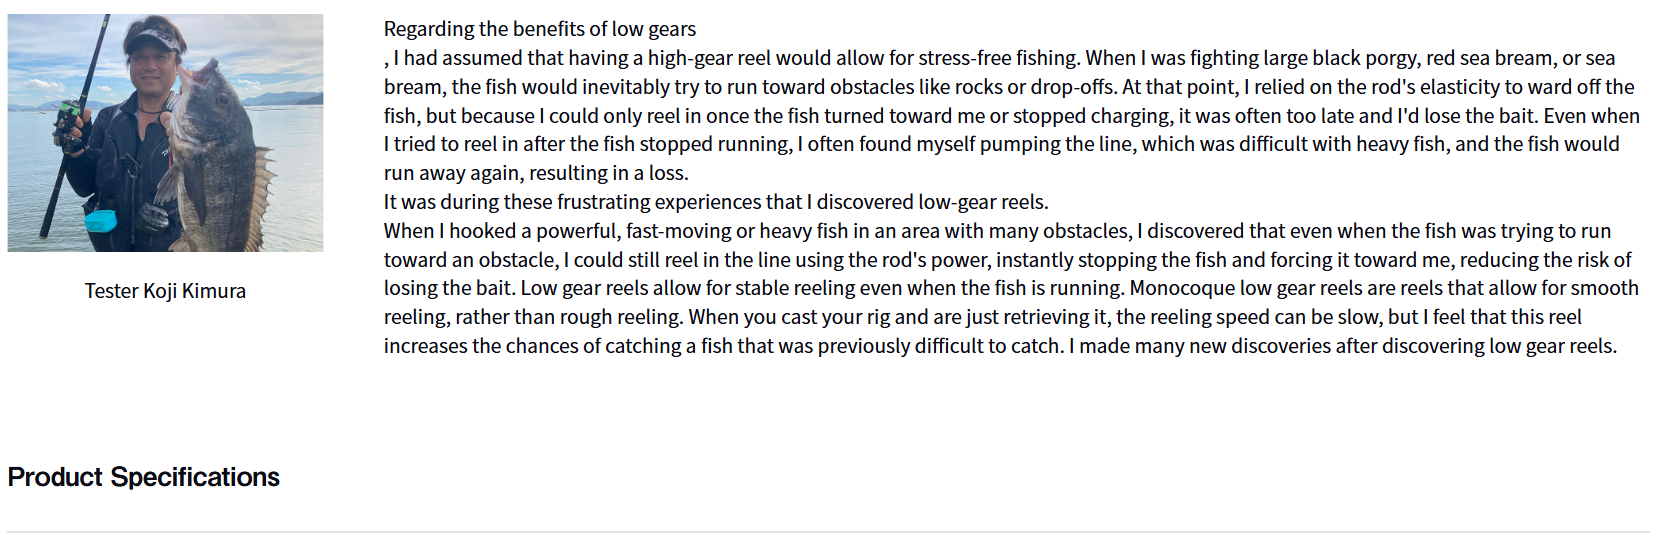Click the blue container in the photo

coord(101,219)
